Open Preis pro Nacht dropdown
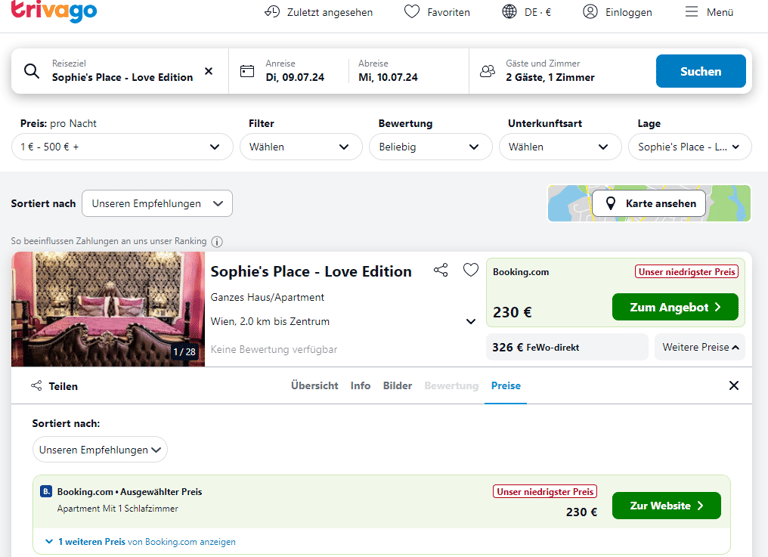The height and width of the screenshot is (557, 768). [122, 146]
